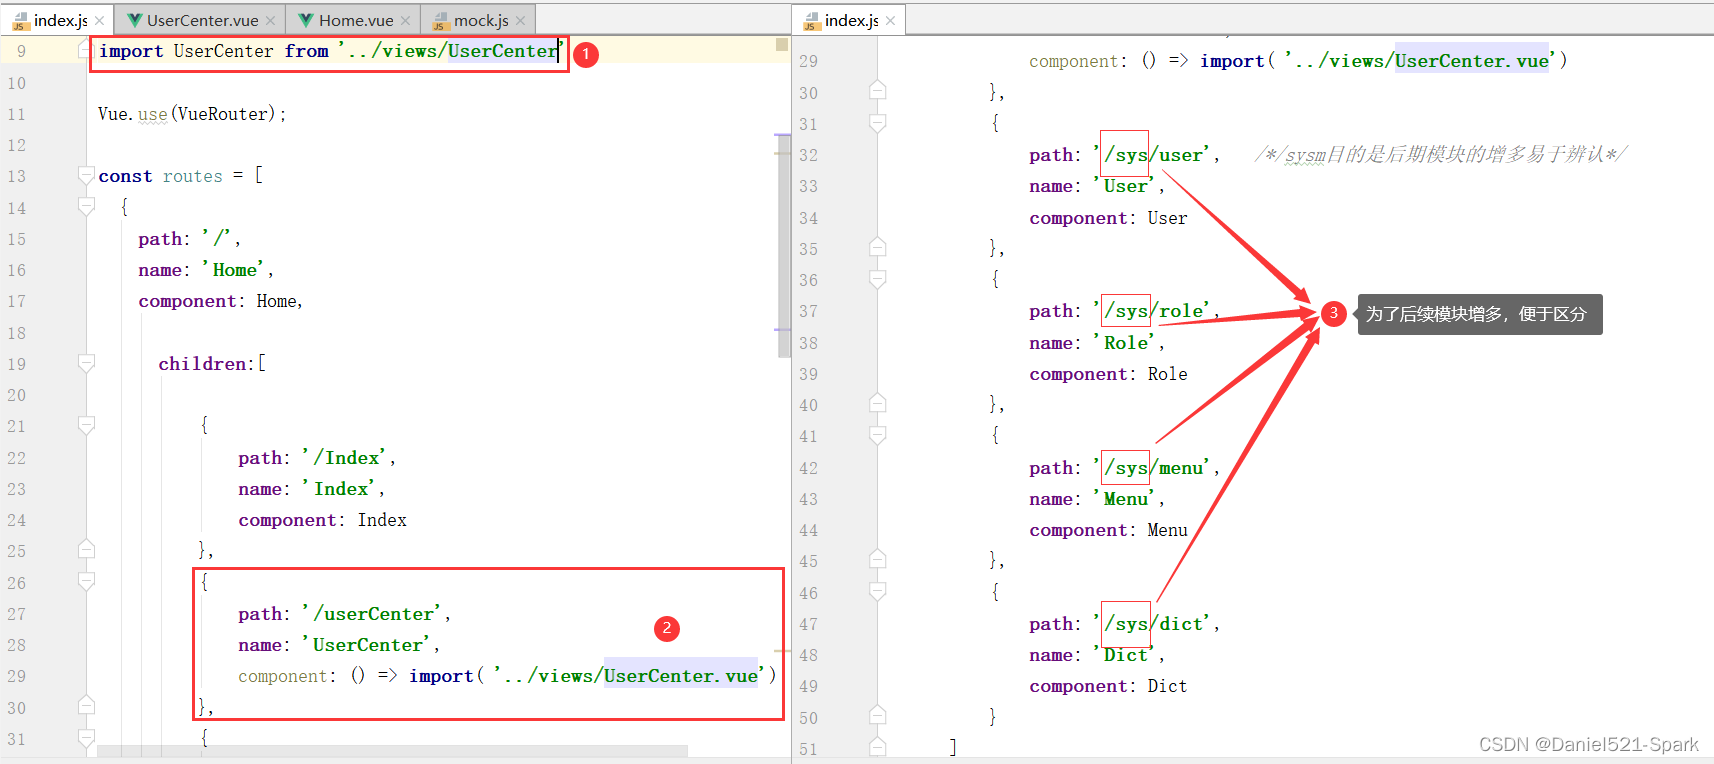The height and width of the screenshot is (764, 1714).
Task: Collapse the sys/menu route fold at line 41
Action: (877, 435)
